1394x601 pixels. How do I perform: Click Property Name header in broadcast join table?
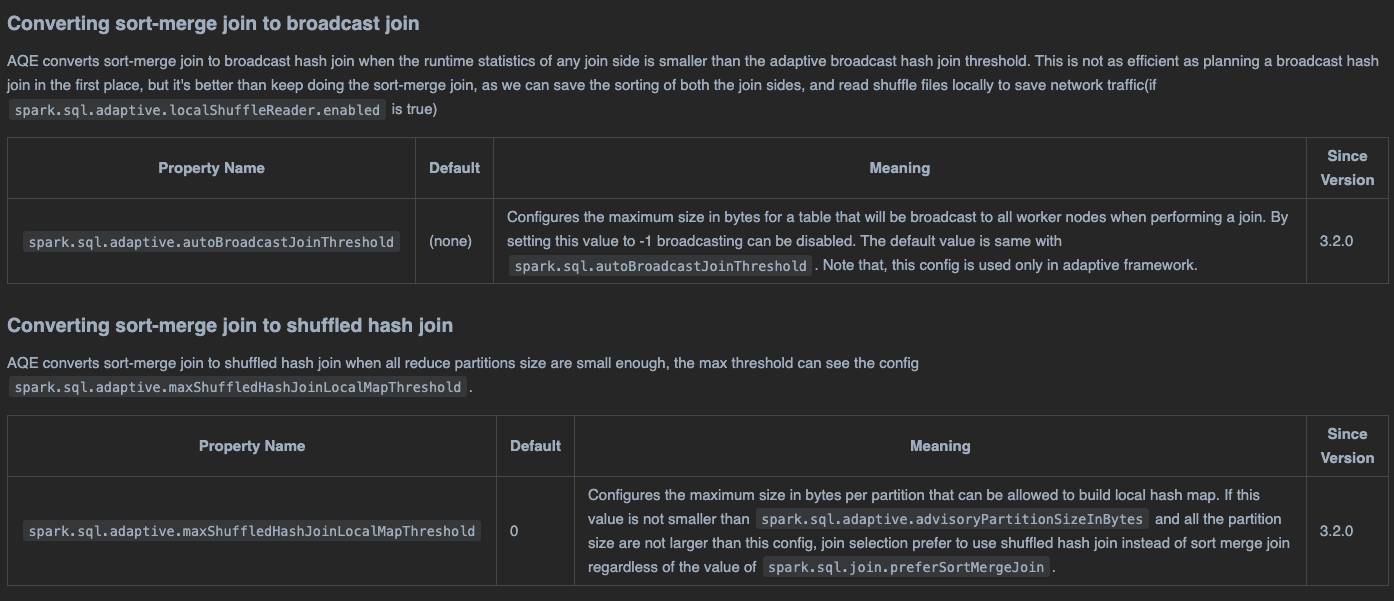pos(211,168)
